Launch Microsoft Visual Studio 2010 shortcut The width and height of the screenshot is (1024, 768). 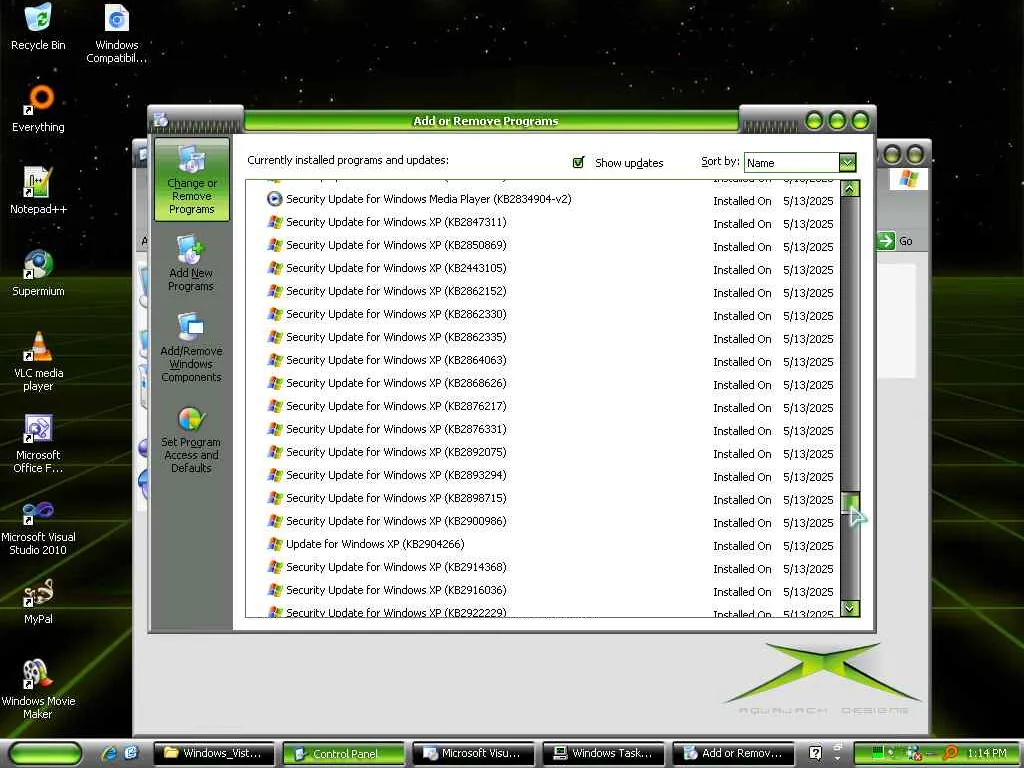(x=38, y=528)
